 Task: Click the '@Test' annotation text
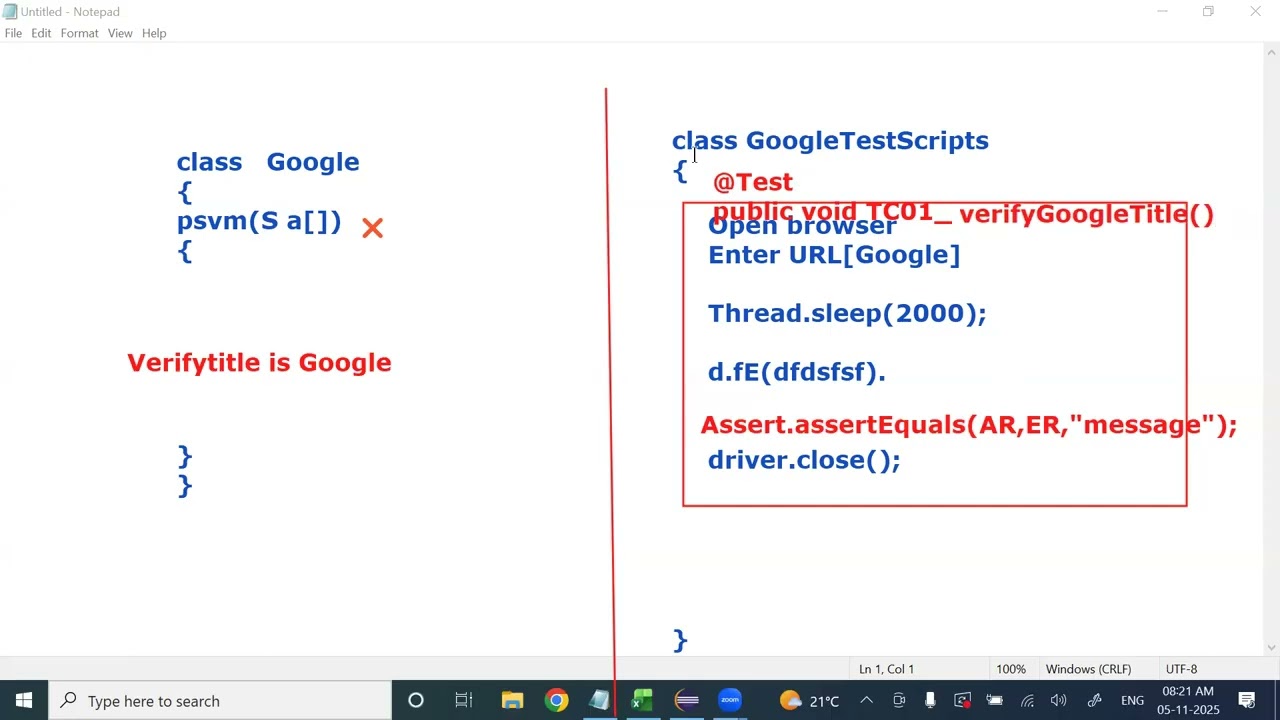753,182
